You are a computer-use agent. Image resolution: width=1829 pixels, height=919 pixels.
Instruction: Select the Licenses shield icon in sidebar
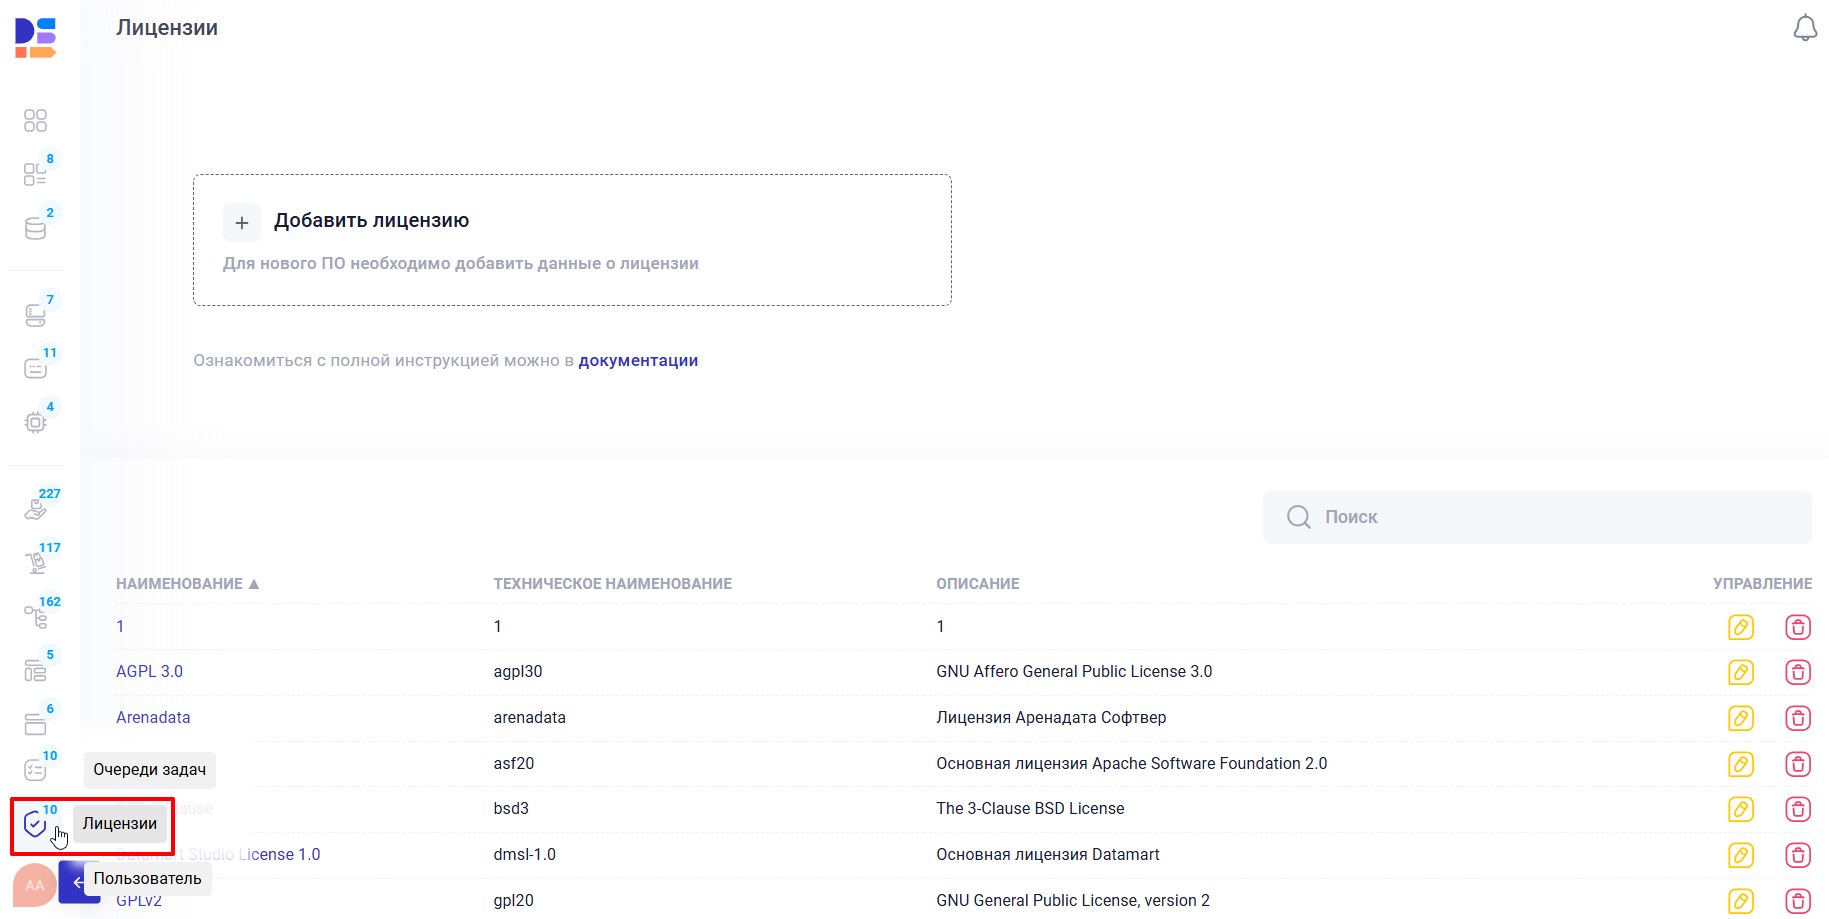[x=35, y=824]
